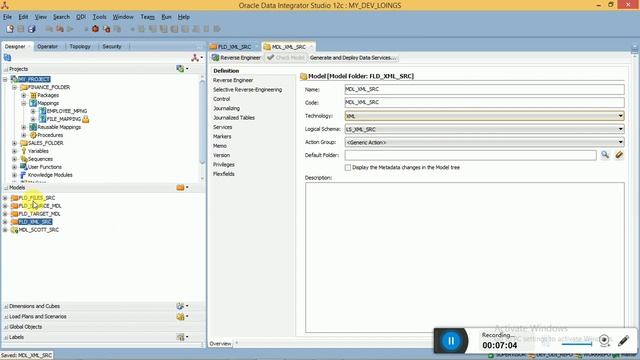Screen dimensions: 640x360
Task: Select the Procedures node
Action: tap(50, 135)
